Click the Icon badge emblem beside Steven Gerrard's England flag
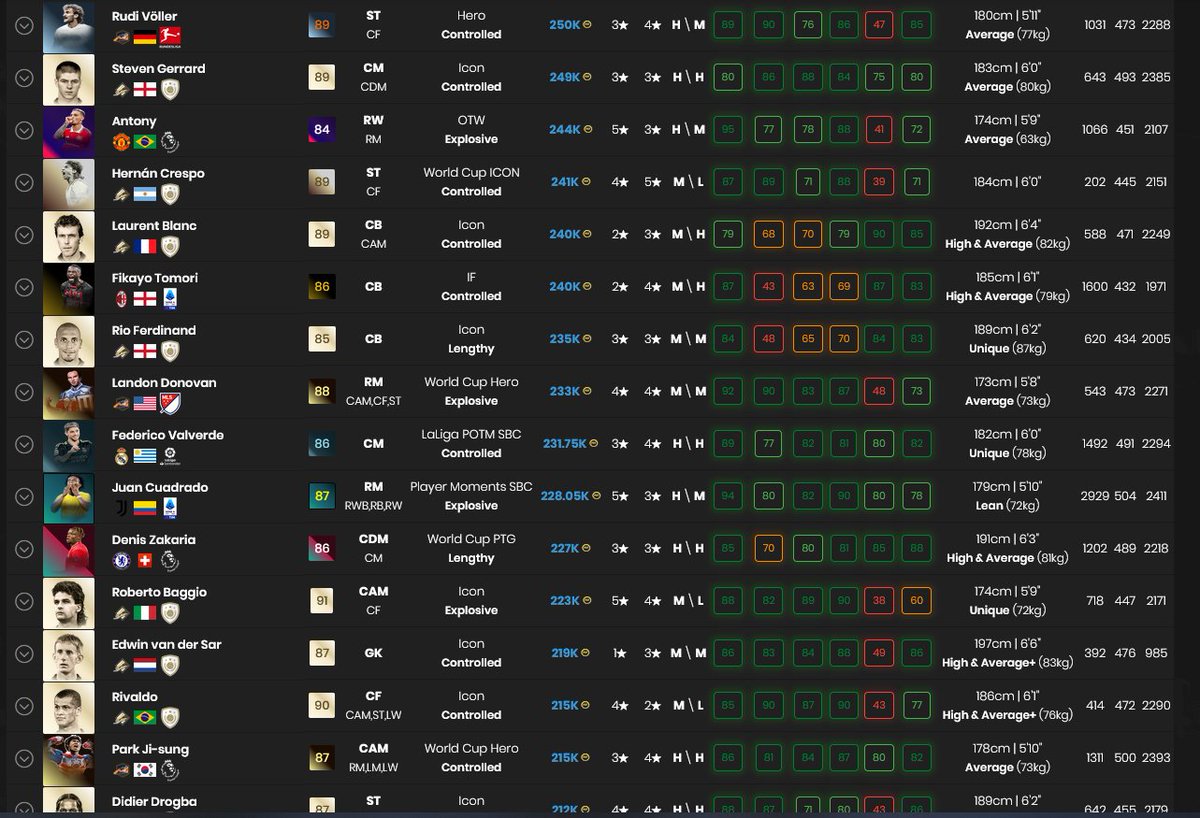This screenshot has height=818, width=1200. click(x=170, y=89)
